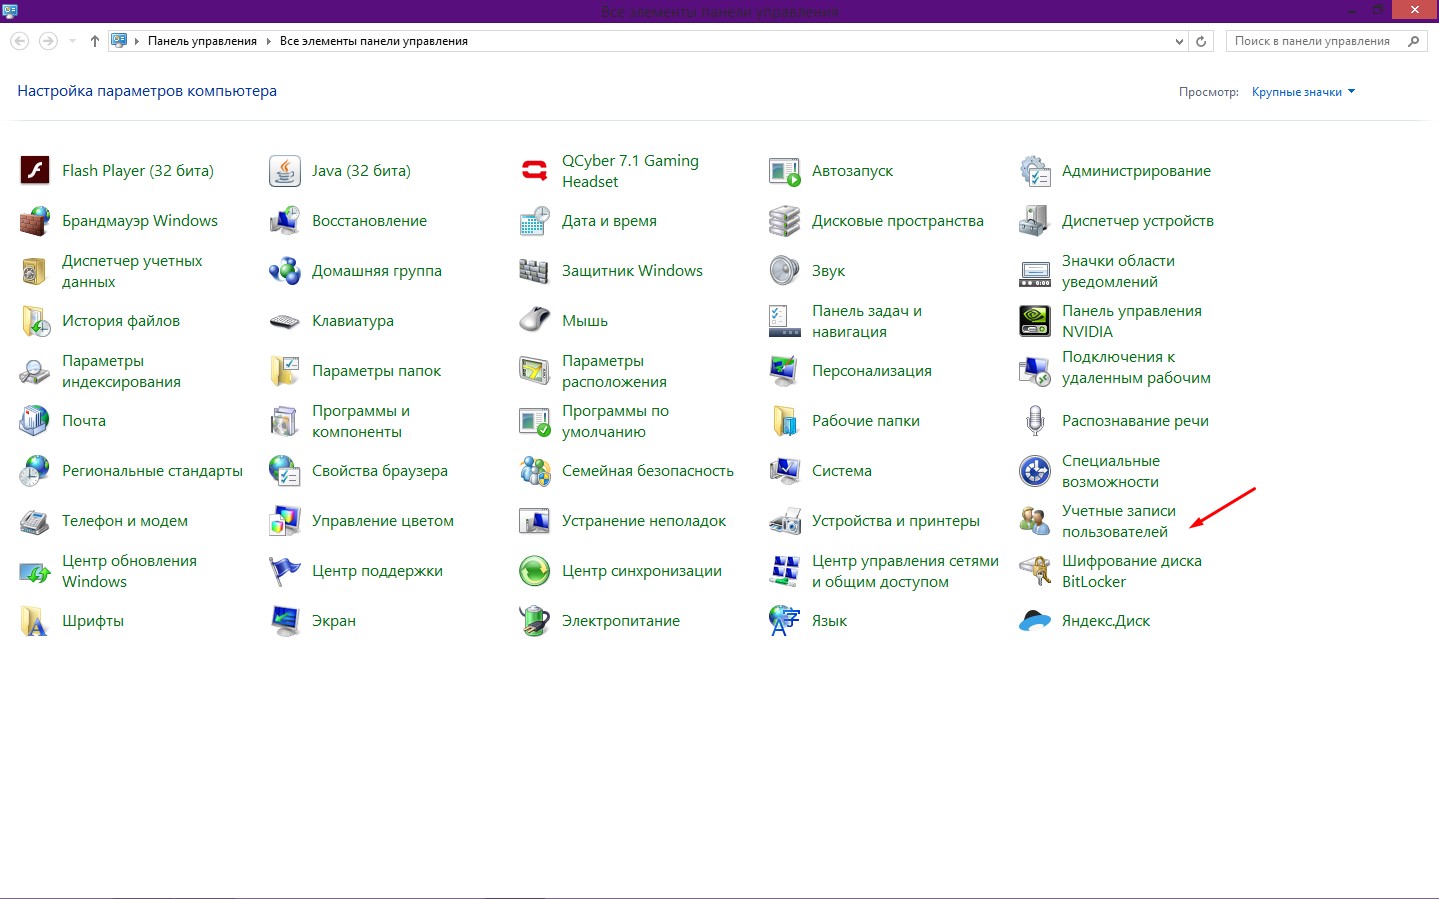Open the Java (32 бита) icon
The height and width of the screenshot is (899, 1439).
(x=285, y=171)
